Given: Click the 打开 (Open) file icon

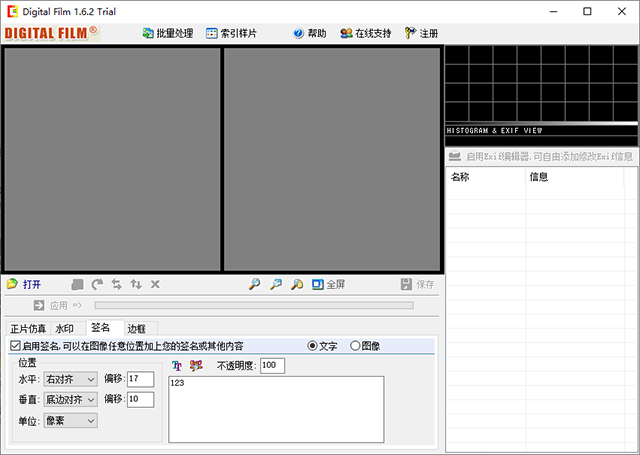Looking at the screenshot, I should 13,284.
